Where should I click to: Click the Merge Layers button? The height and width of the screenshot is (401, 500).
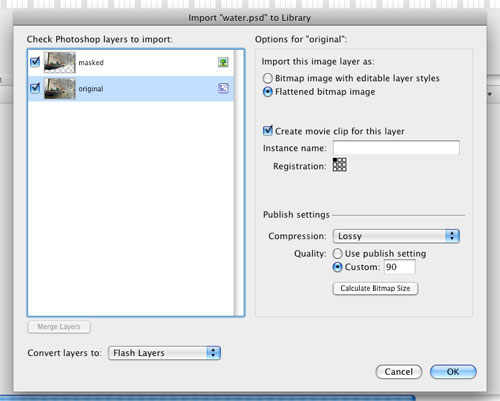coord(59,327)
